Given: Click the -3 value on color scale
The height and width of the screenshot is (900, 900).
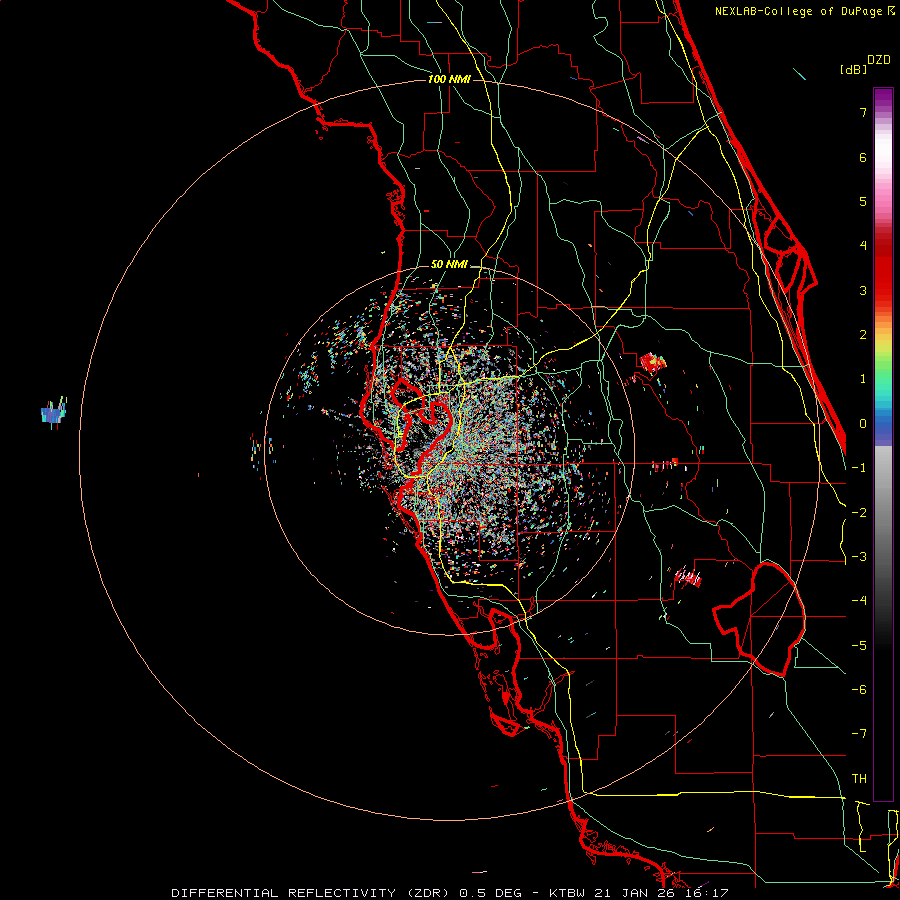Looking at the screenshot, I should pos(859,557).
